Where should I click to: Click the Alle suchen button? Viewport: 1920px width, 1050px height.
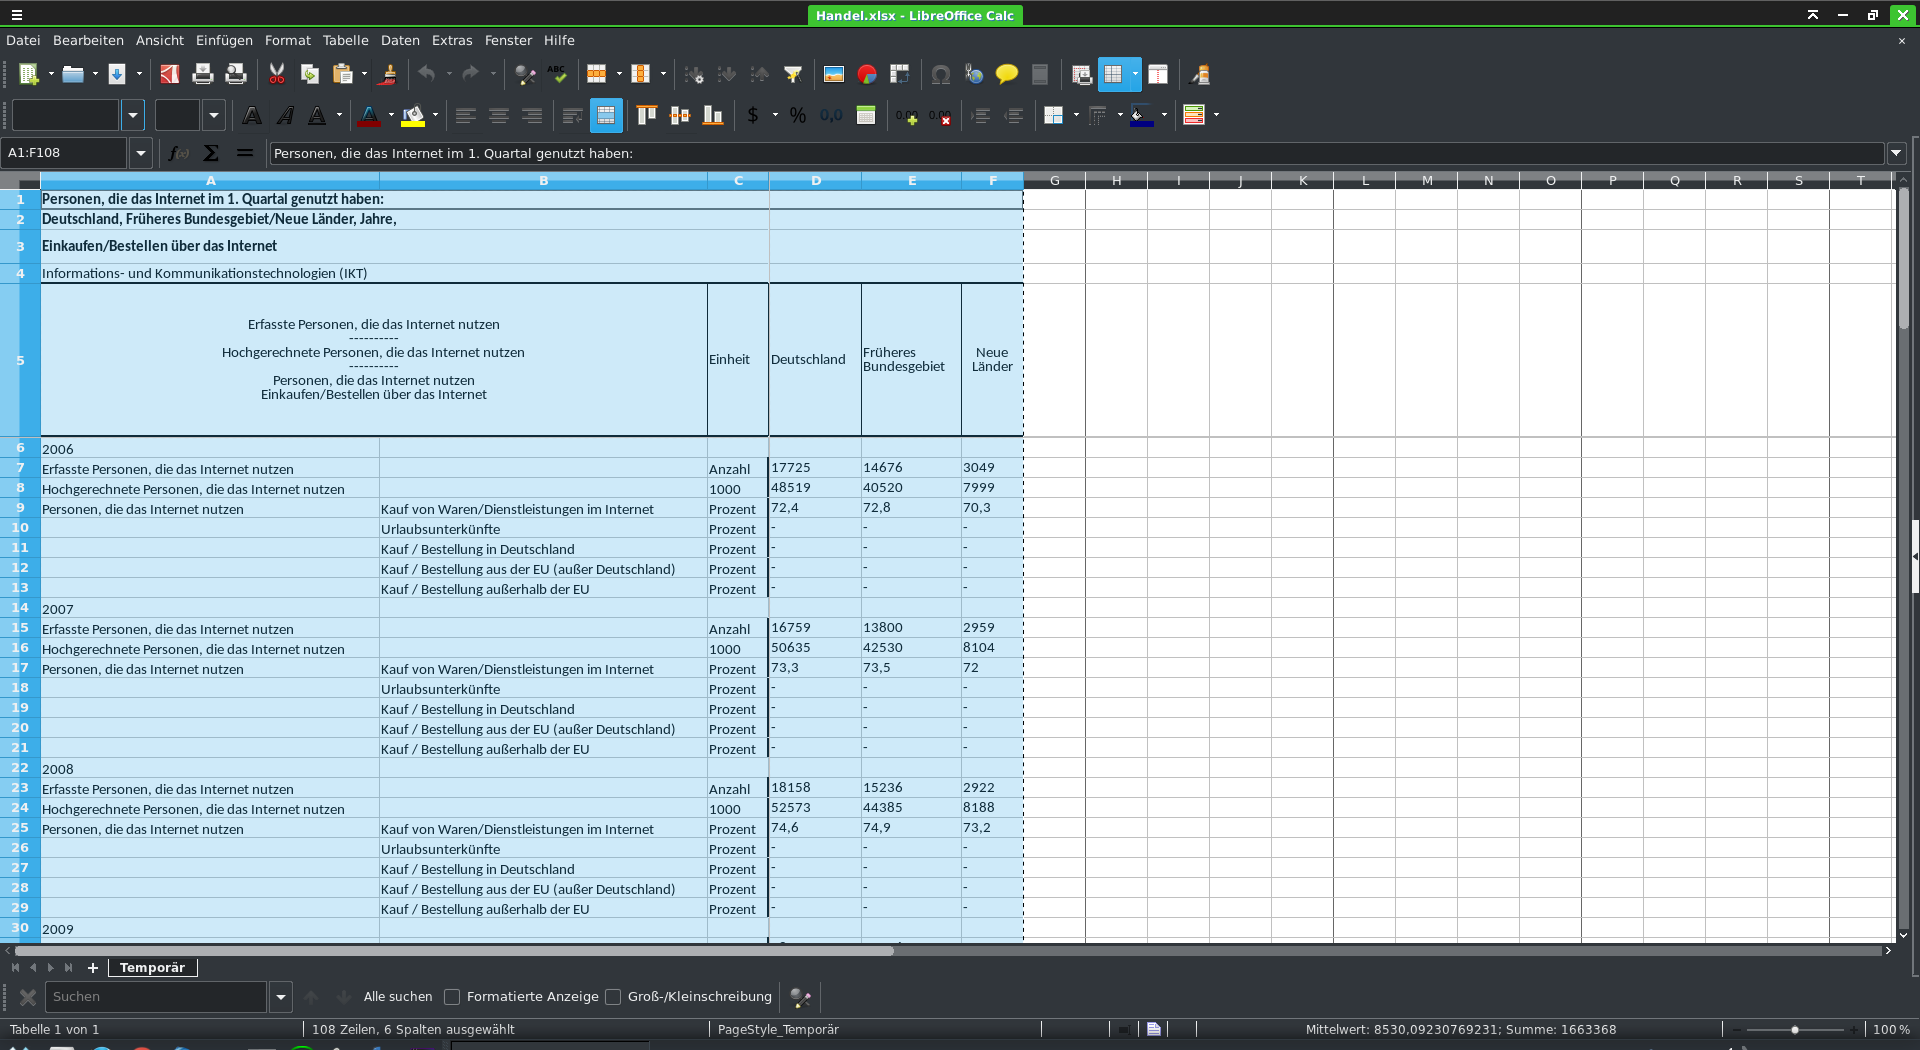coord(397,997)
